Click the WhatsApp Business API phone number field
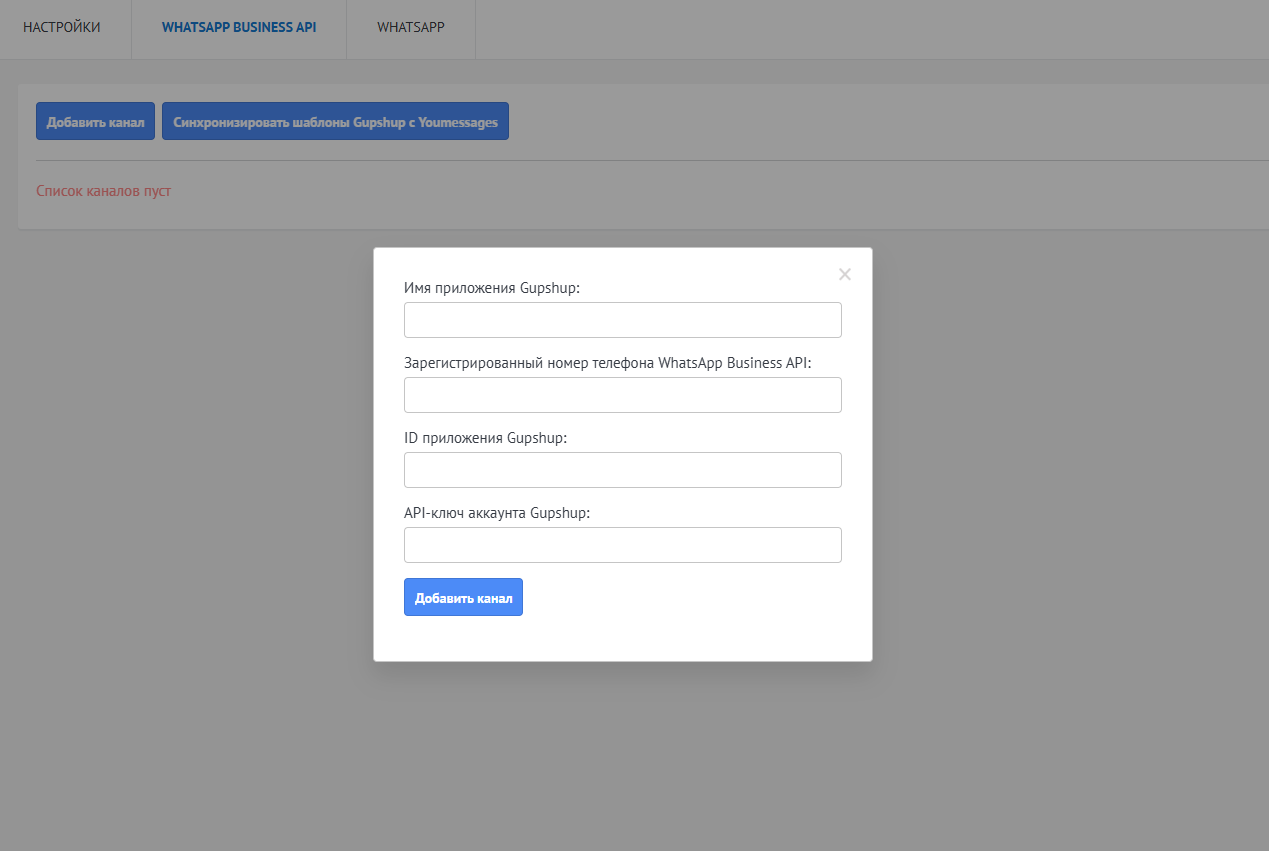Image resolution: width=1269 pixels, height=851 pixels. (x=622, y=395)
